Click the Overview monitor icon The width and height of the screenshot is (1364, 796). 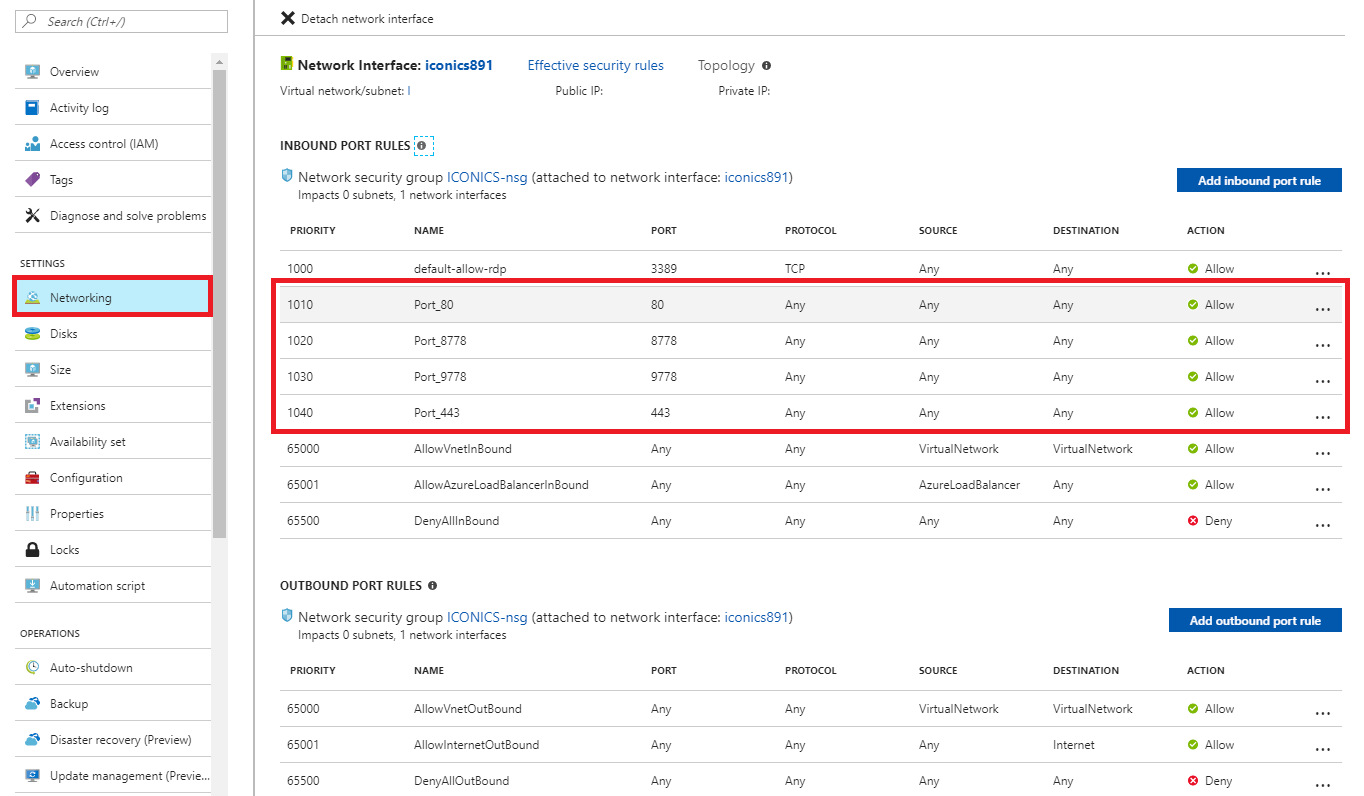[x=32, y=72]
